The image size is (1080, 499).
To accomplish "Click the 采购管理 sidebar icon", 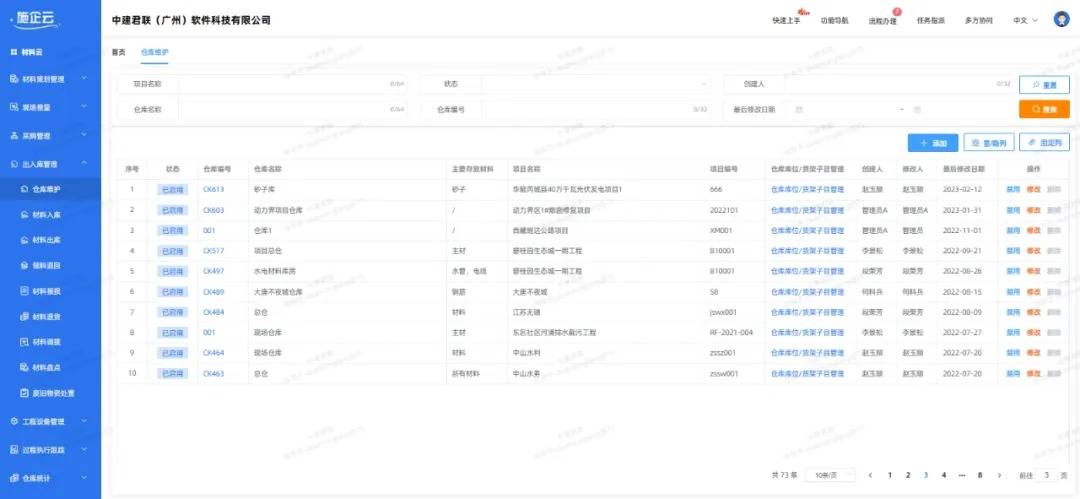I will tap(14, 136).
